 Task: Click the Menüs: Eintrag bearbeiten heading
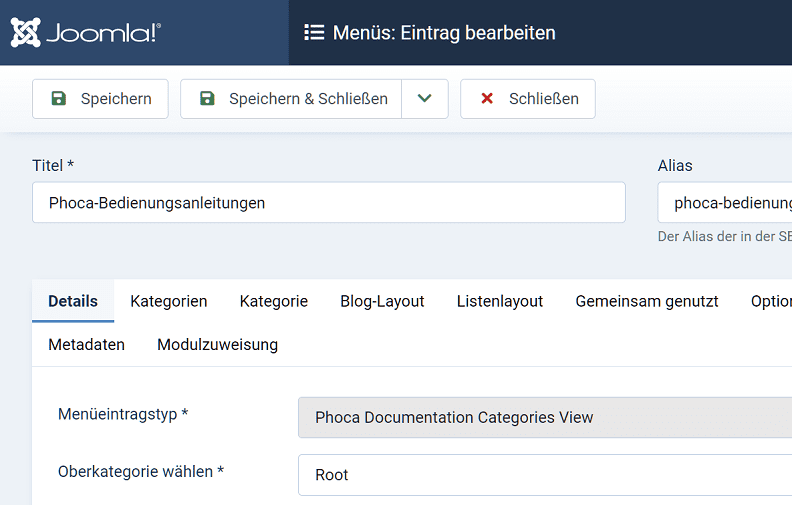[x=444, y=33]
